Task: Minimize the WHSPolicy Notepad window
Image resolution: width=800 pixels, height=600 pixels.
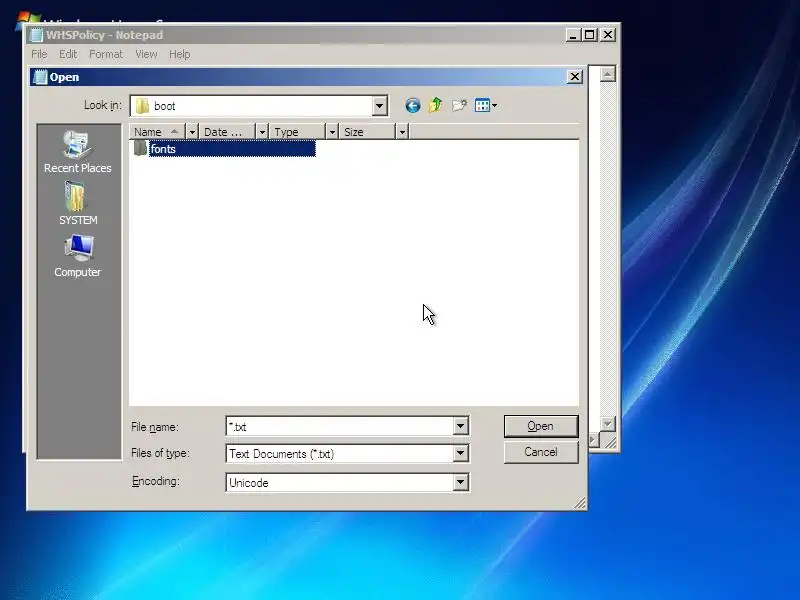Action: pos(573,35)
